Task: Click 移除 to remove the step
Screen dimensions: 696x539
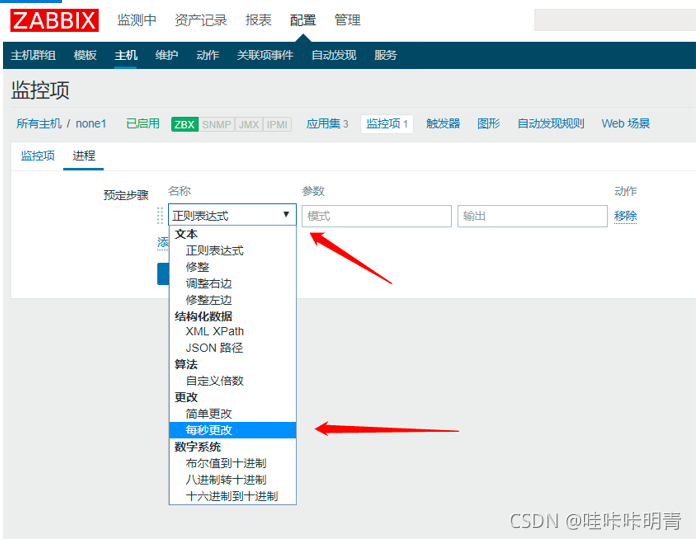Action: [625, 216]
